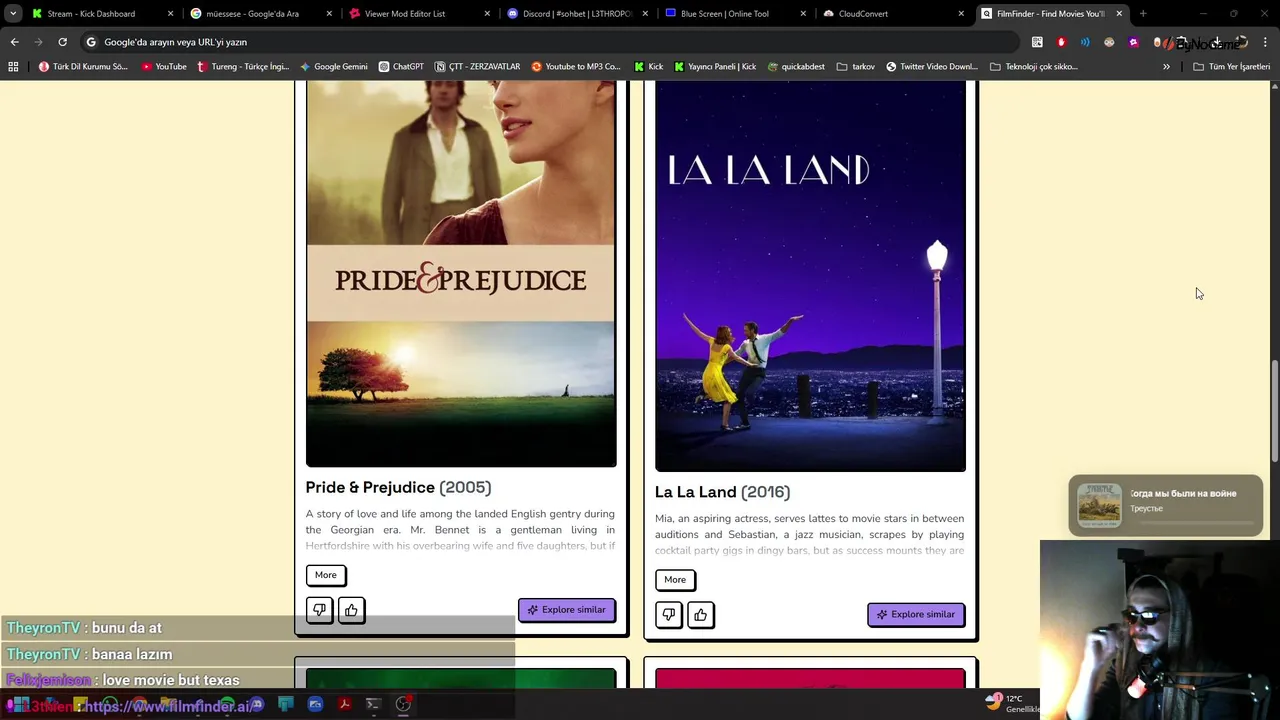Open Twitter Video Downloader bookmark
The width and height of the screenshot is (1280, 720).
932,67
